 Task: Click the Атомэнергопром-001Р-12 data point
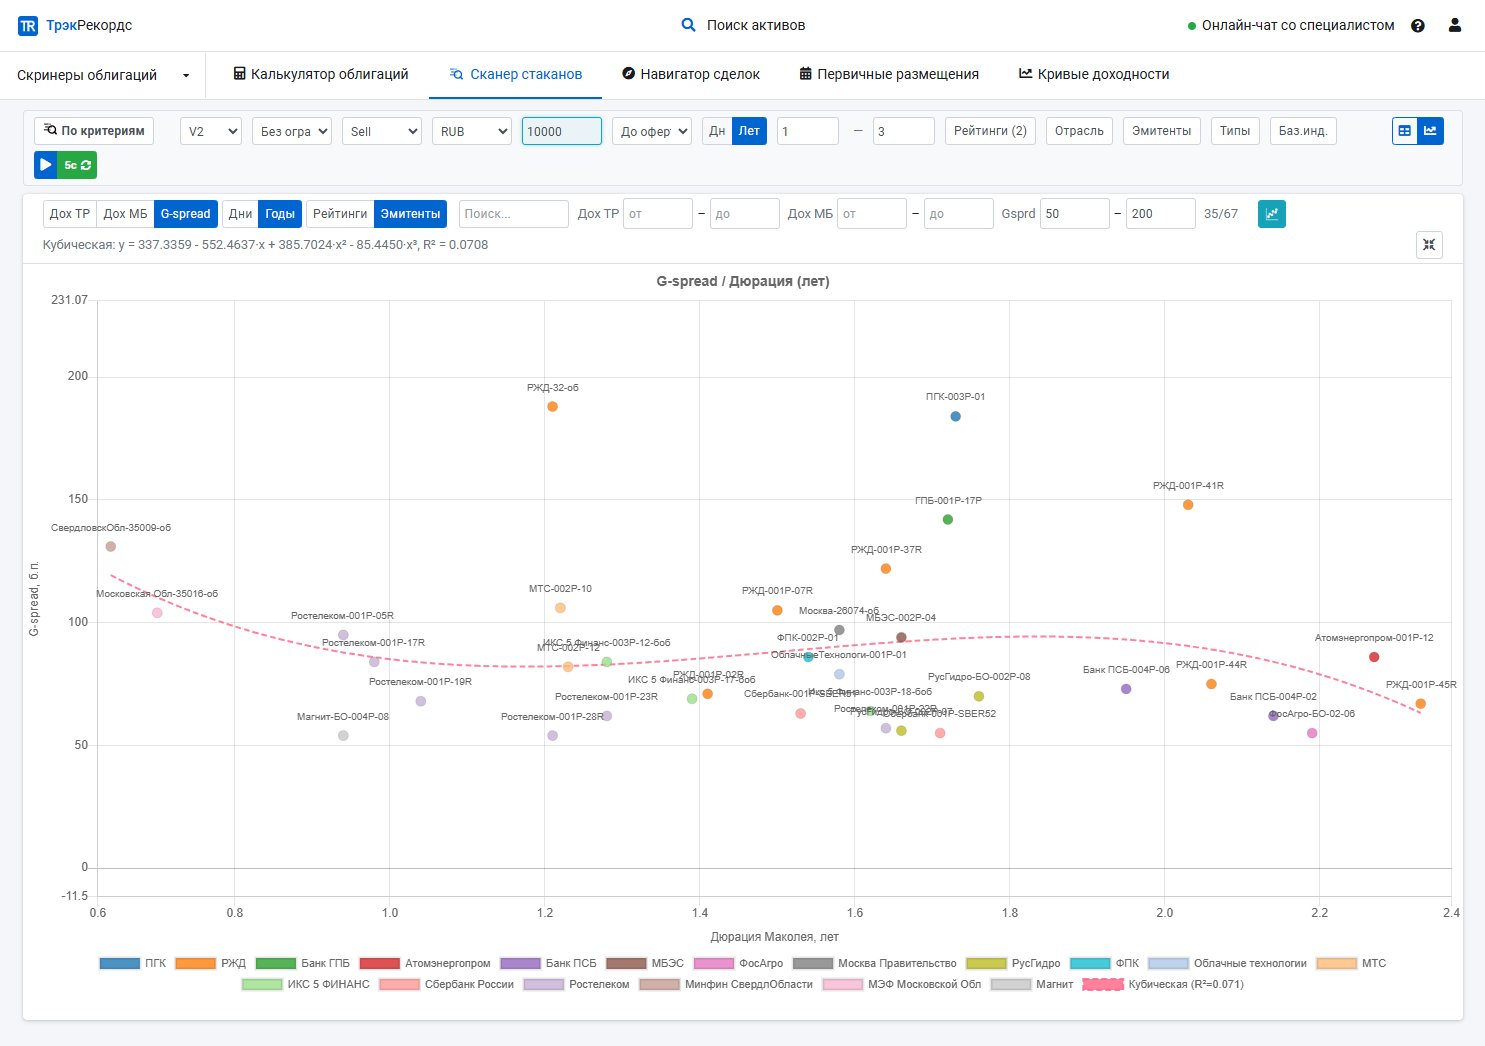[1374, 657]
